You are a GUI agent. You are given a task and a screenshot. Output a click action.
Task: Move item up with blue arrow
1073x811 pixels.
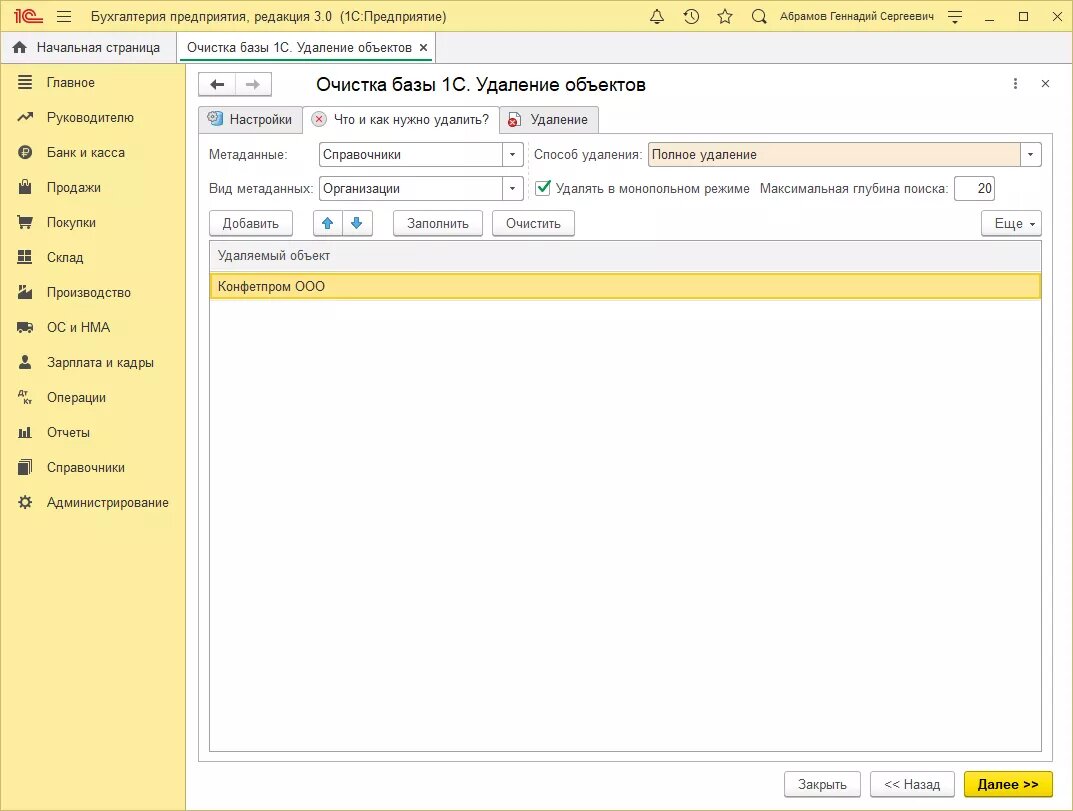pyautogui.click(x=328, y=223)
